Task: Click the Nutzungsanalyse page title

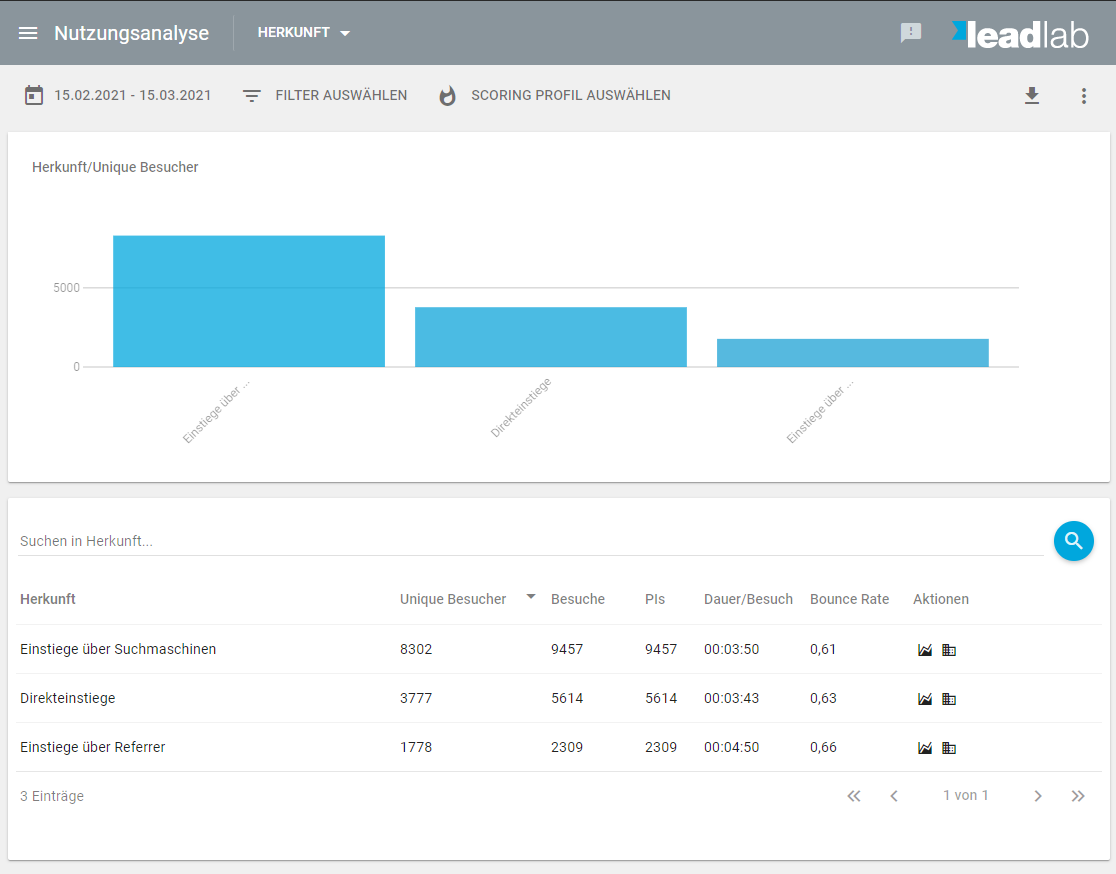Action: pos(132,33)
